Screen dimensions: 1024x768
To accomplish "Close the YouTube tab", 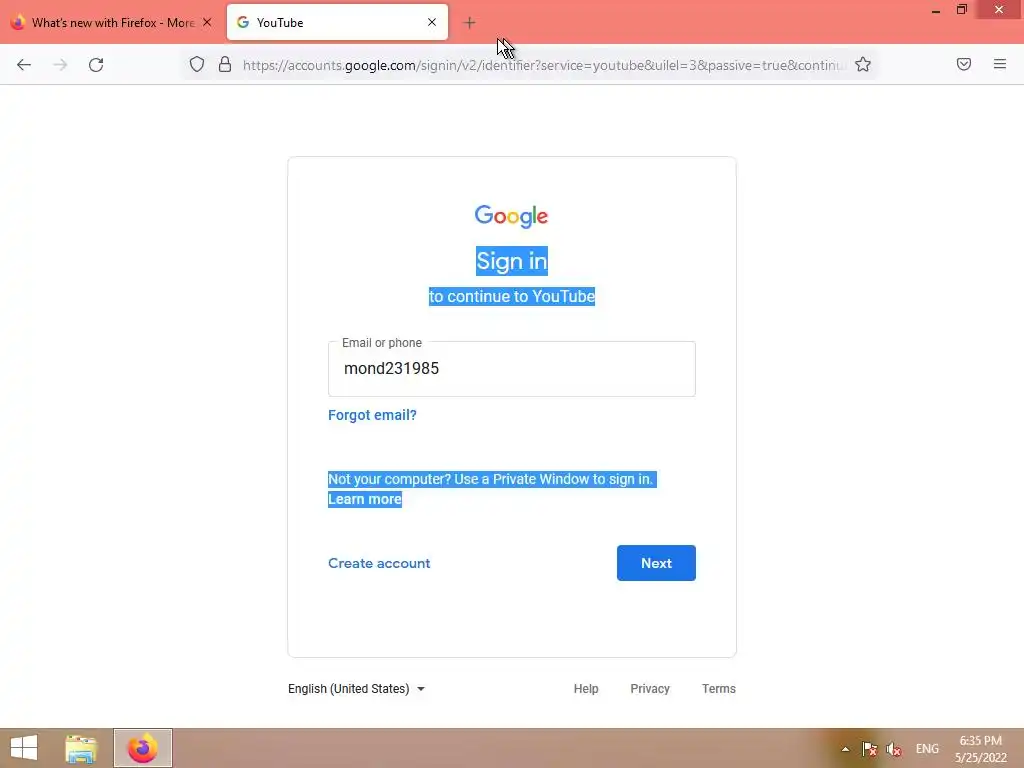I will pyautogui.click(x=432, y=22).
